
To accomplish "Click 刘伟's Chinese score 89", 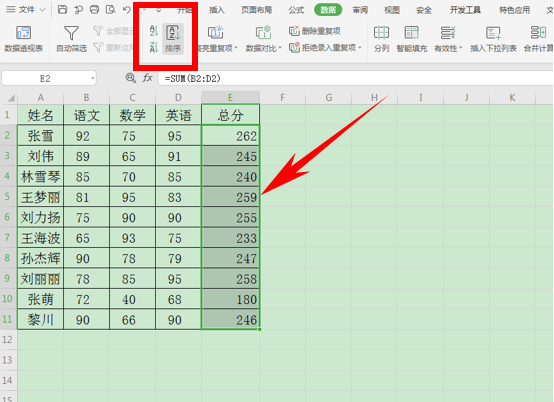I will coord(87,156).
